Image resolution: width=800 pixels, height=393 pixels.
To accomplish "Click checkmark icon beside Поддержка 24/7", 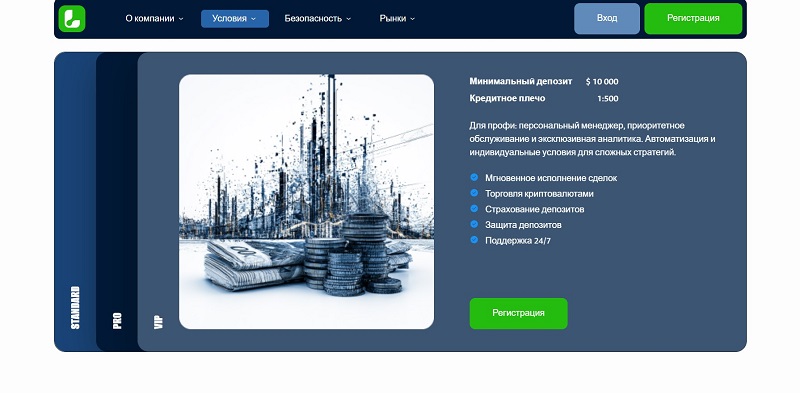I will (474, 239).
